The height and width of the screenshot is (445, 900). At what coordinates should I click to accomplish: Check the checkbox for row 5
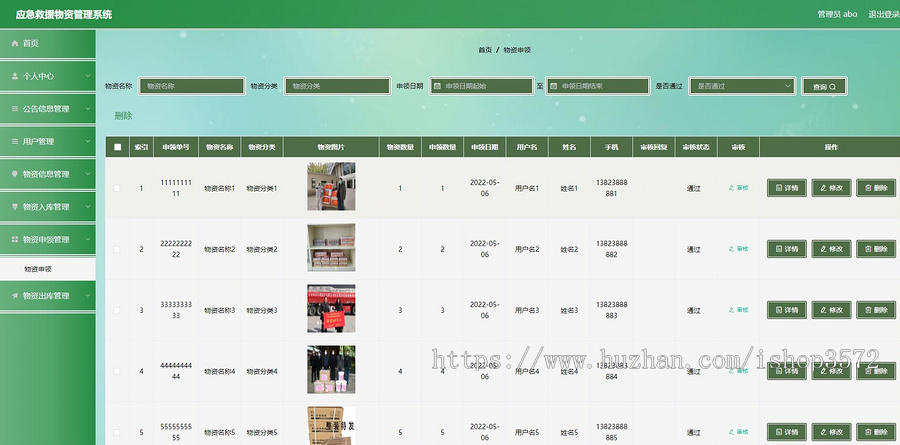tap(117, 432)
